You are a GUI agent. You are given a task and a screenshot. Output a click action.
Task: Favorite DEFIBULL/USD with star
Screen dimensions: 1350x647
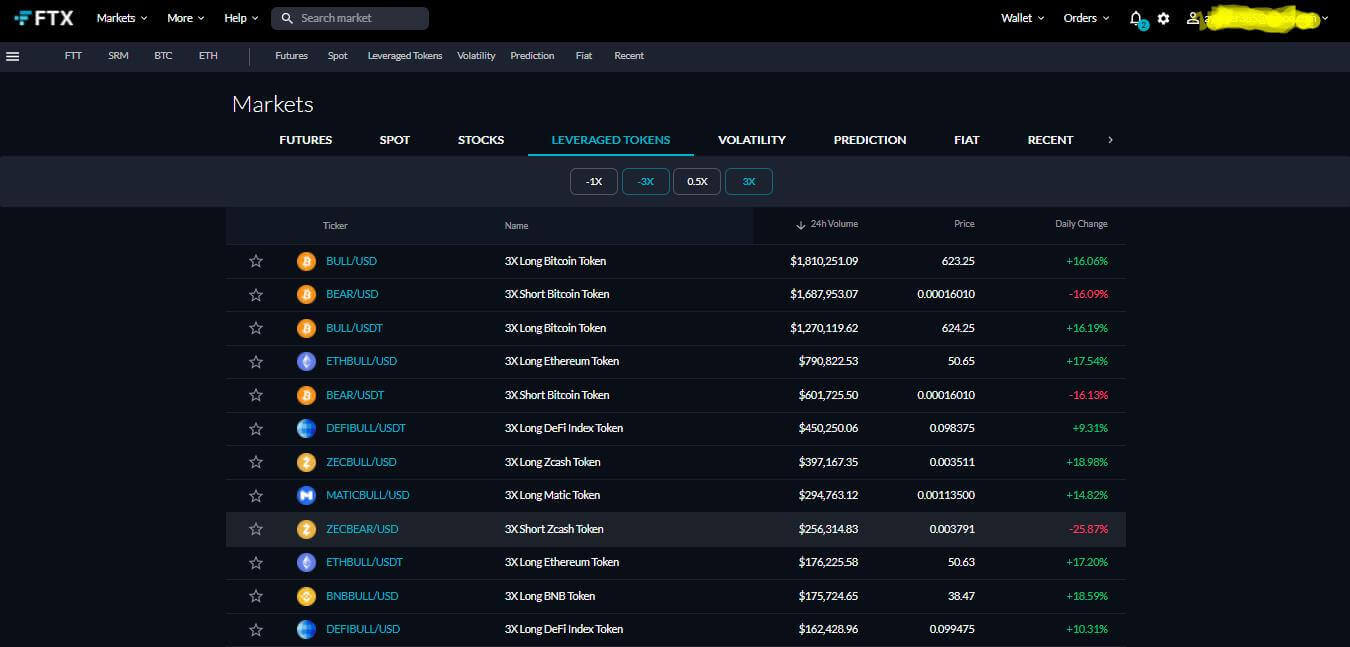point(256,629)
